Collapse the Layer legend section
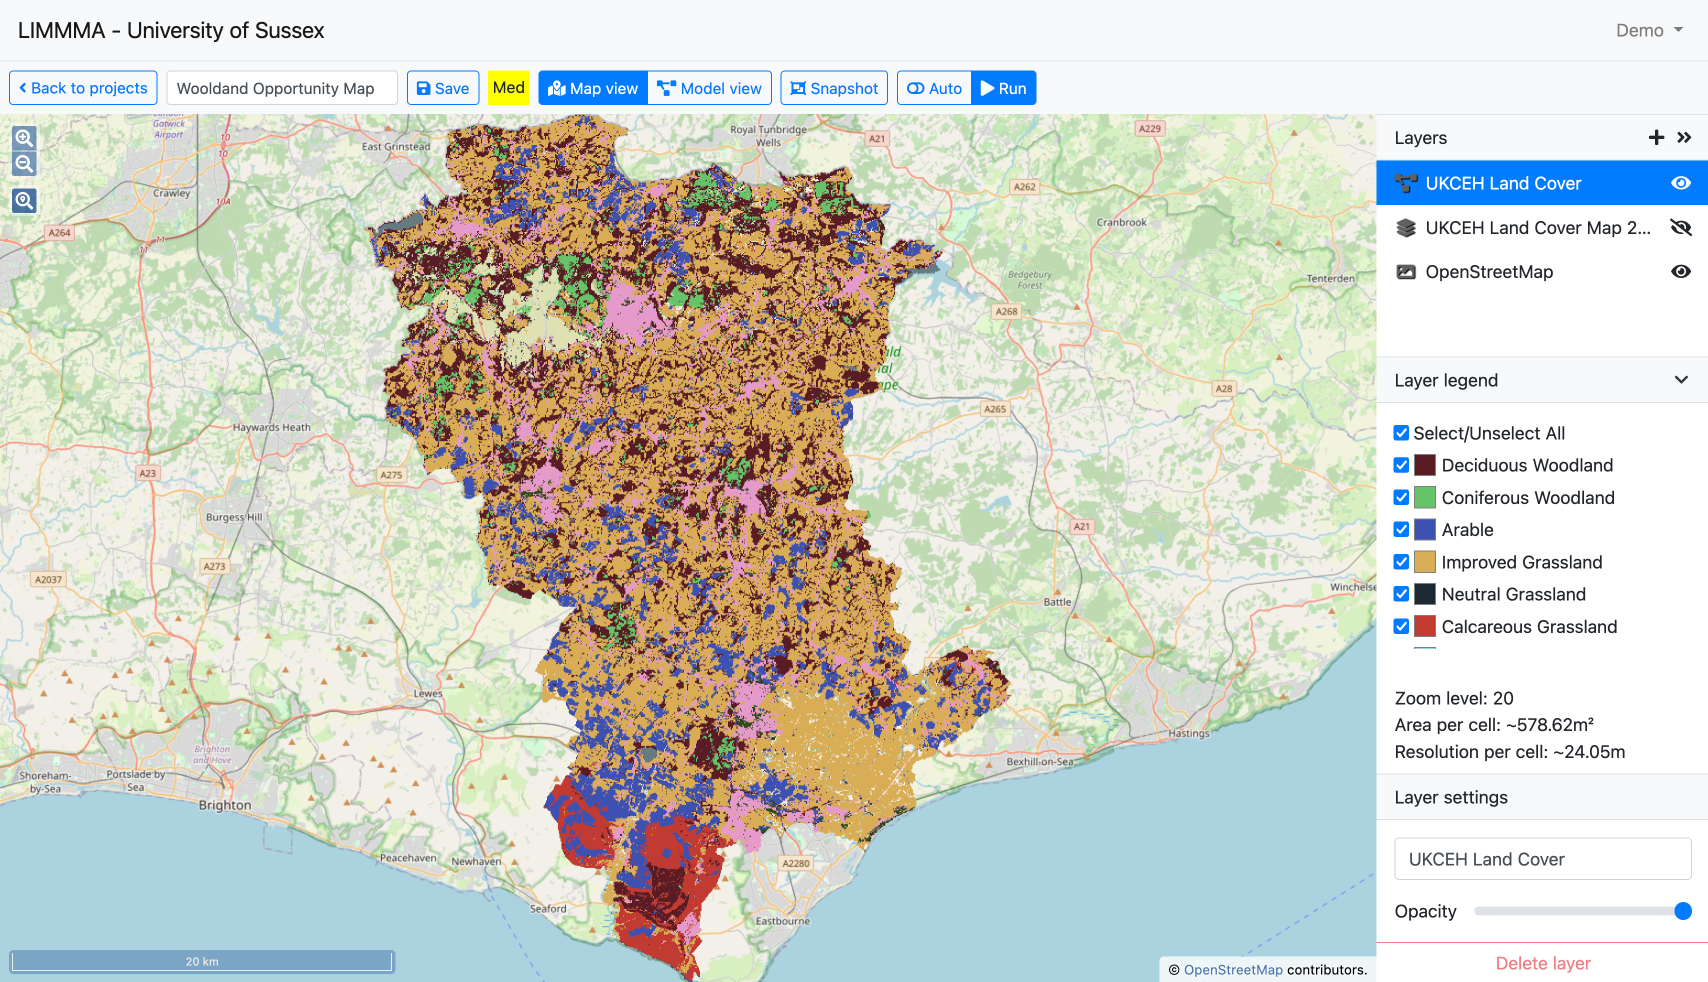Viewport: 1708px width, 982px height. pyautogui.click(x=1681, y=380)
